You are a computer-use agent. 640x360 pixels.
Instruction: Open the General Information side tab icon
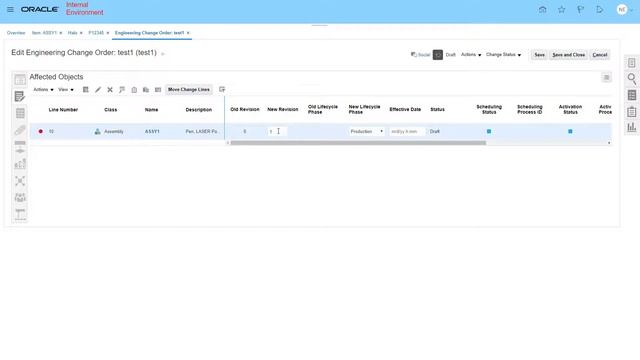[20, 80]
